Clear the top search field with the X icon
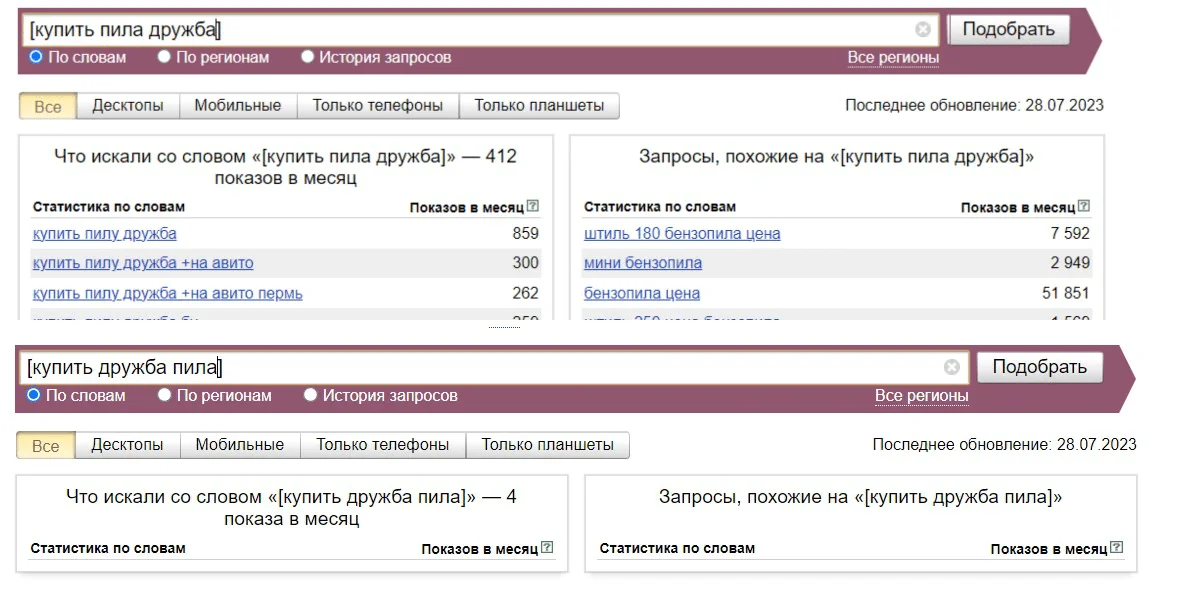Image resolution: width=1200 pixels, height=600 pixels. (922, 30)
